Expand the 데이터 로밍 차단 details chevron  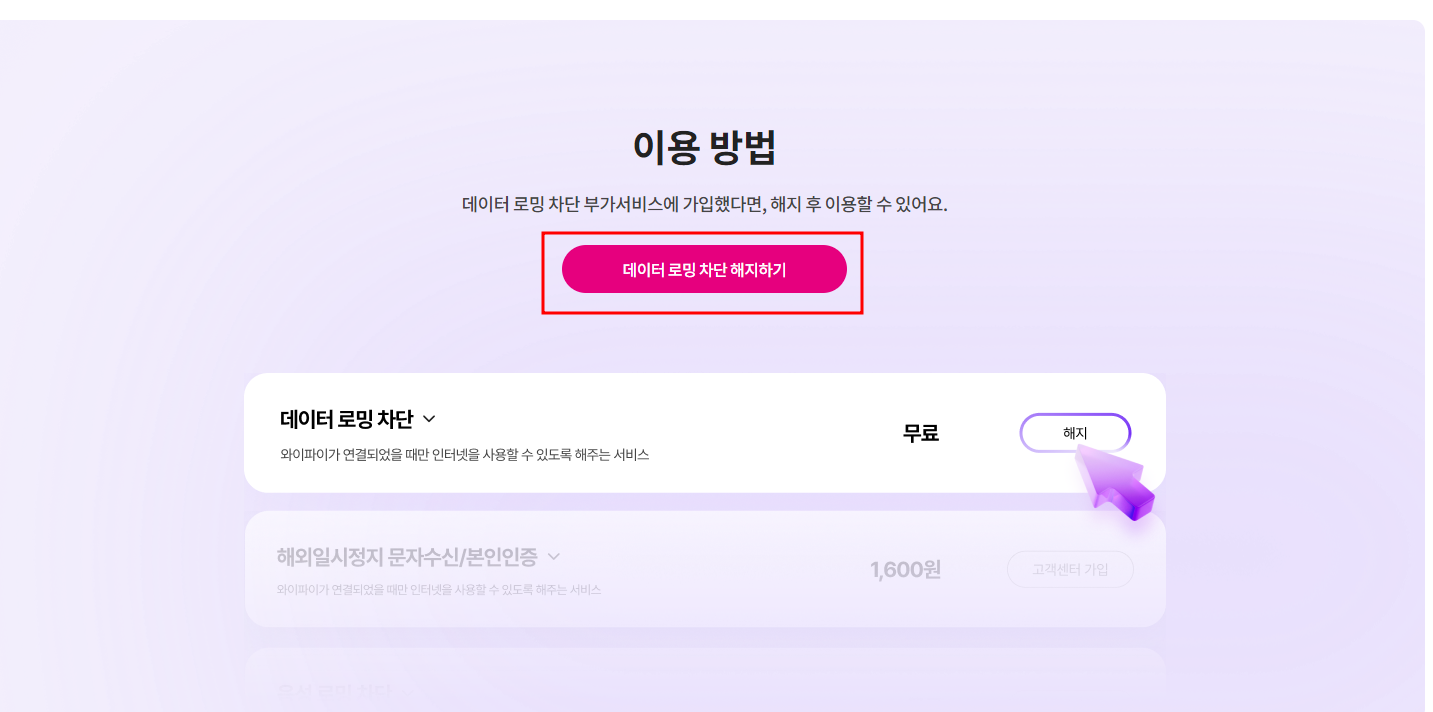coord(428,419)
